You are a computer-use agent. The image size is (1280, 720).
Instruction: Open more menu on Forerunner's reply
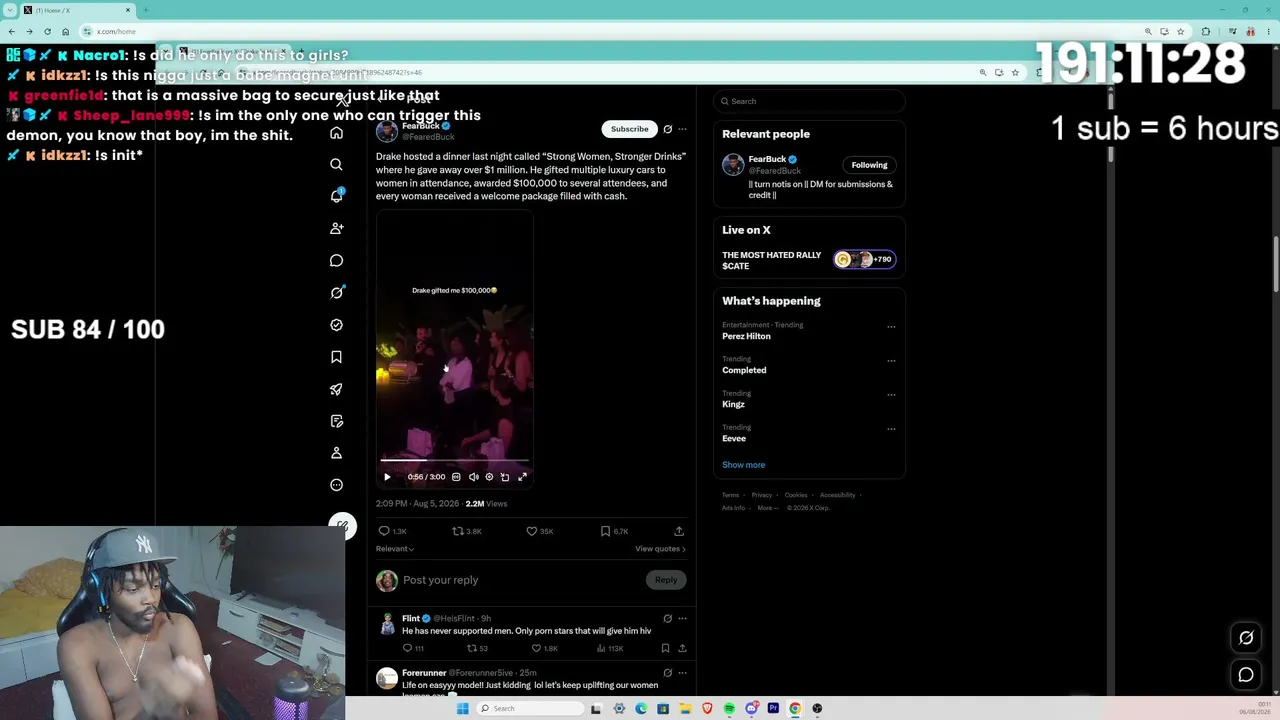(x=682, y=673)
